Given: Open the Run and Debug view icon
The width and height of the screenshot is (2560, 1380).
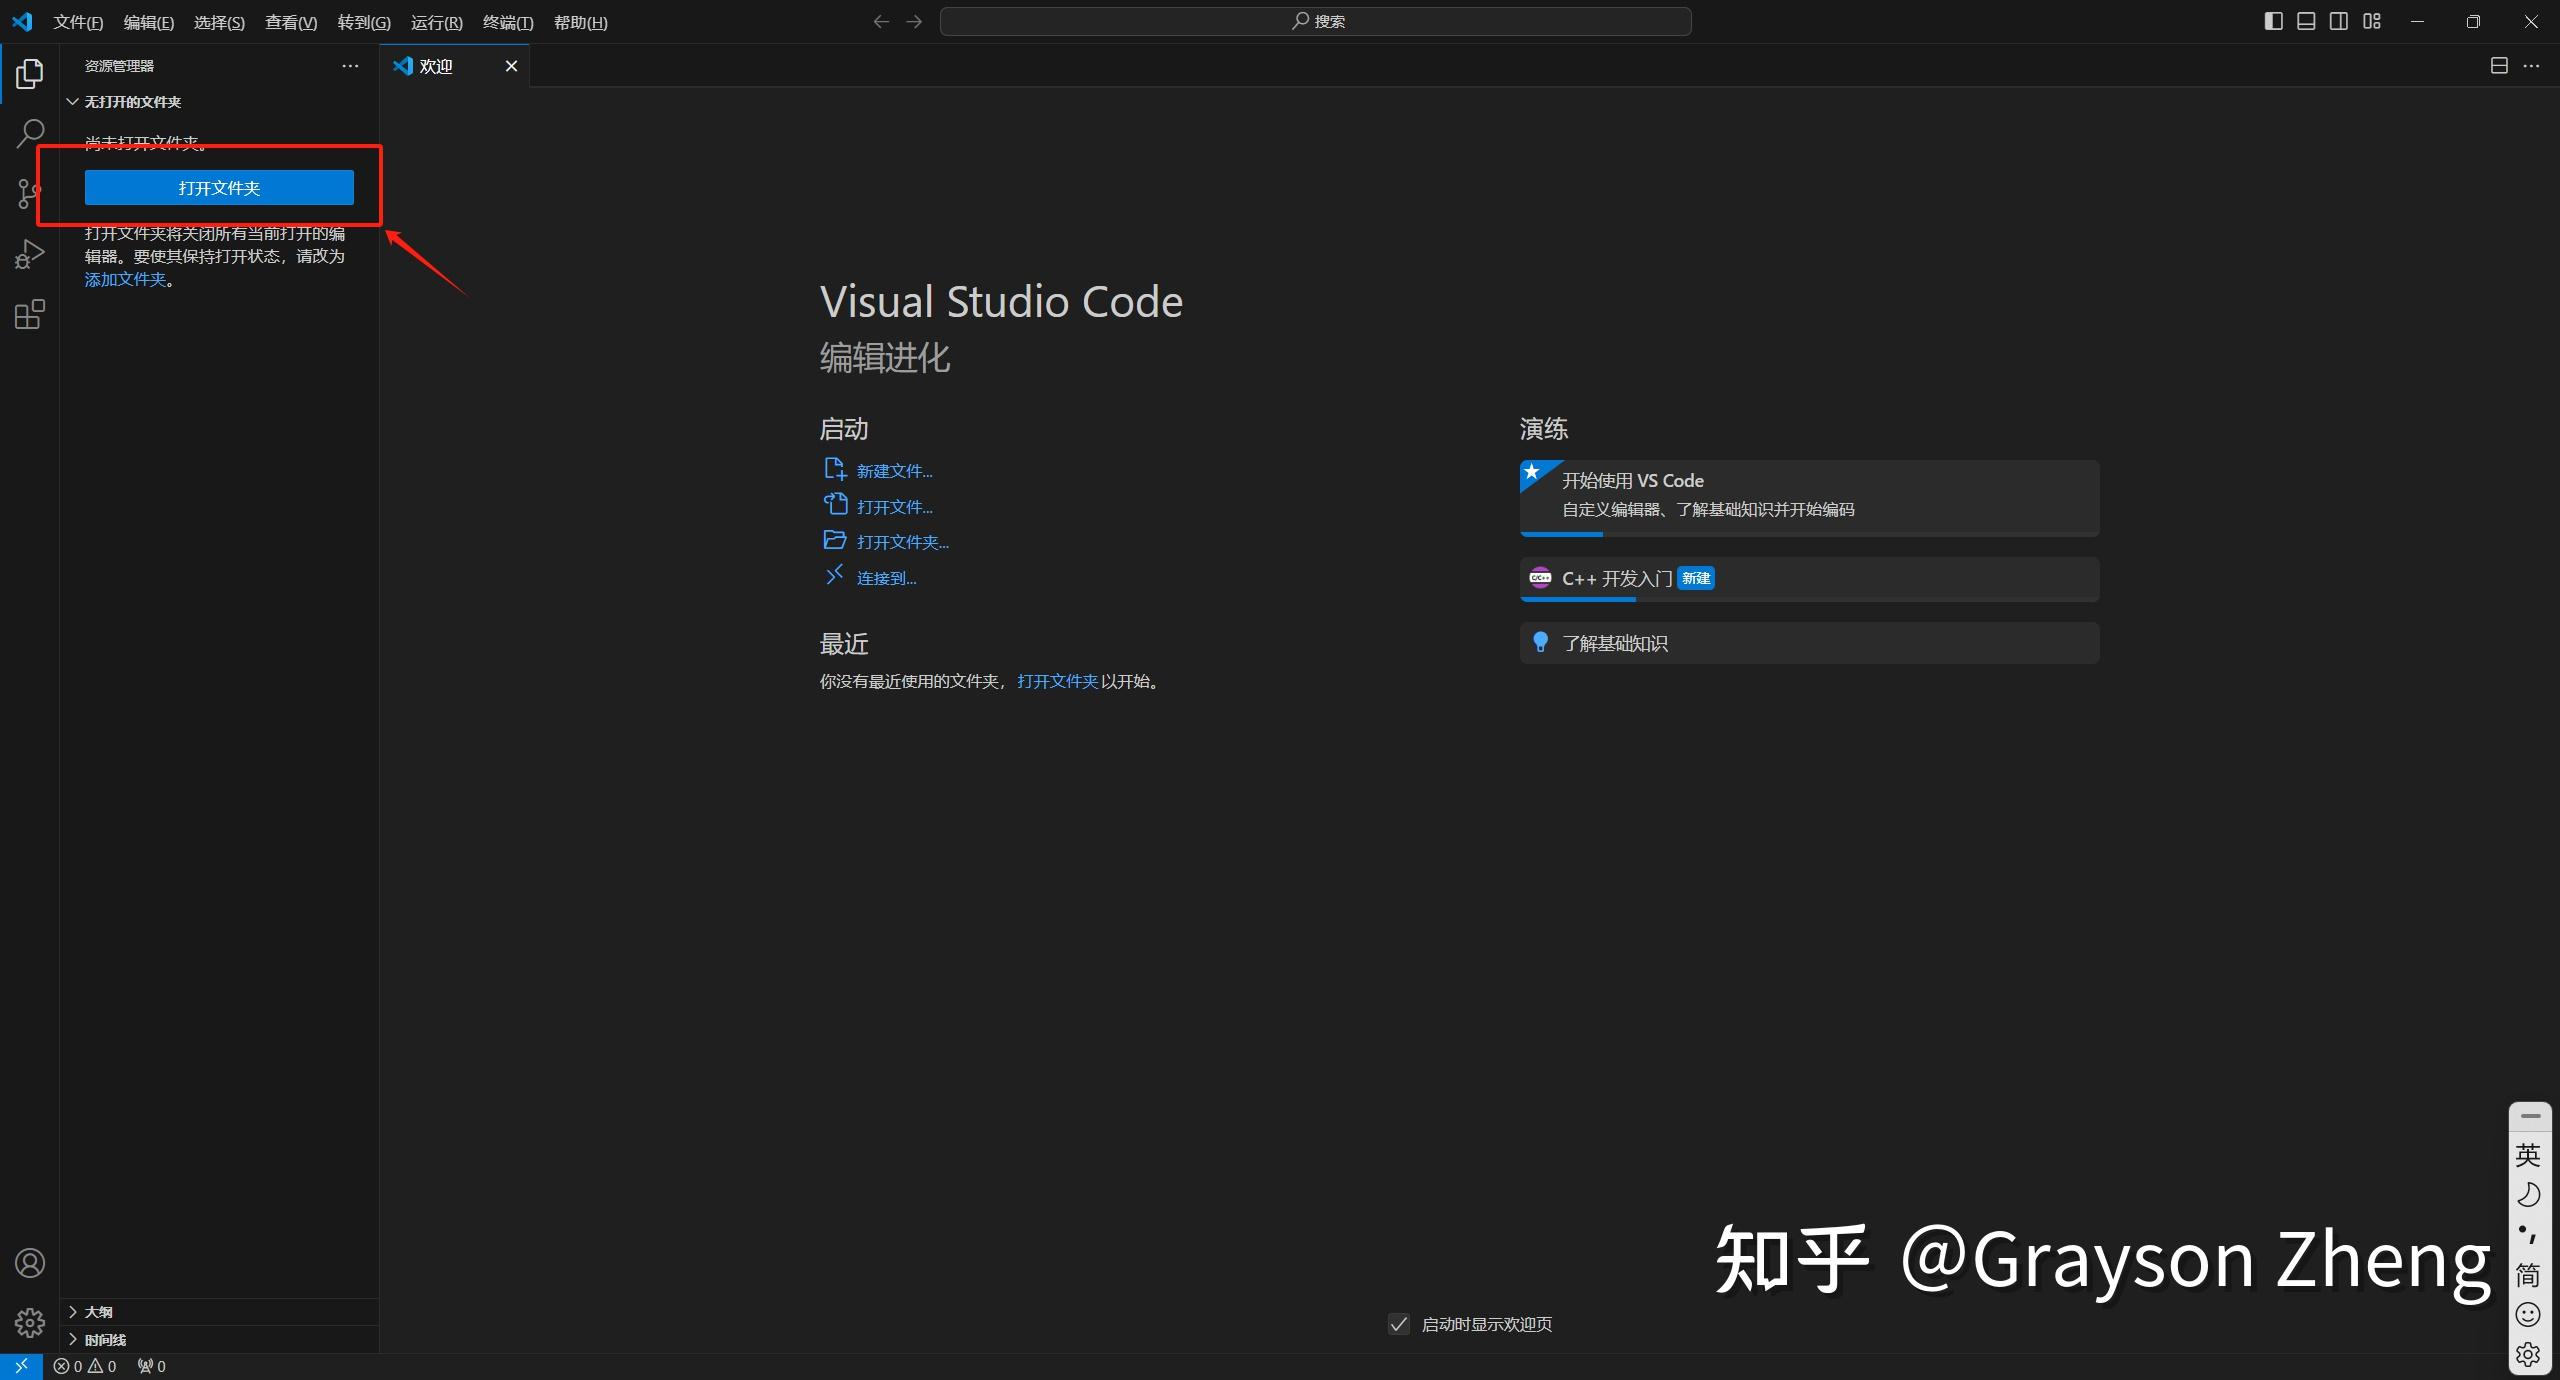Looking at the screenshot, I should click(30, 254).
